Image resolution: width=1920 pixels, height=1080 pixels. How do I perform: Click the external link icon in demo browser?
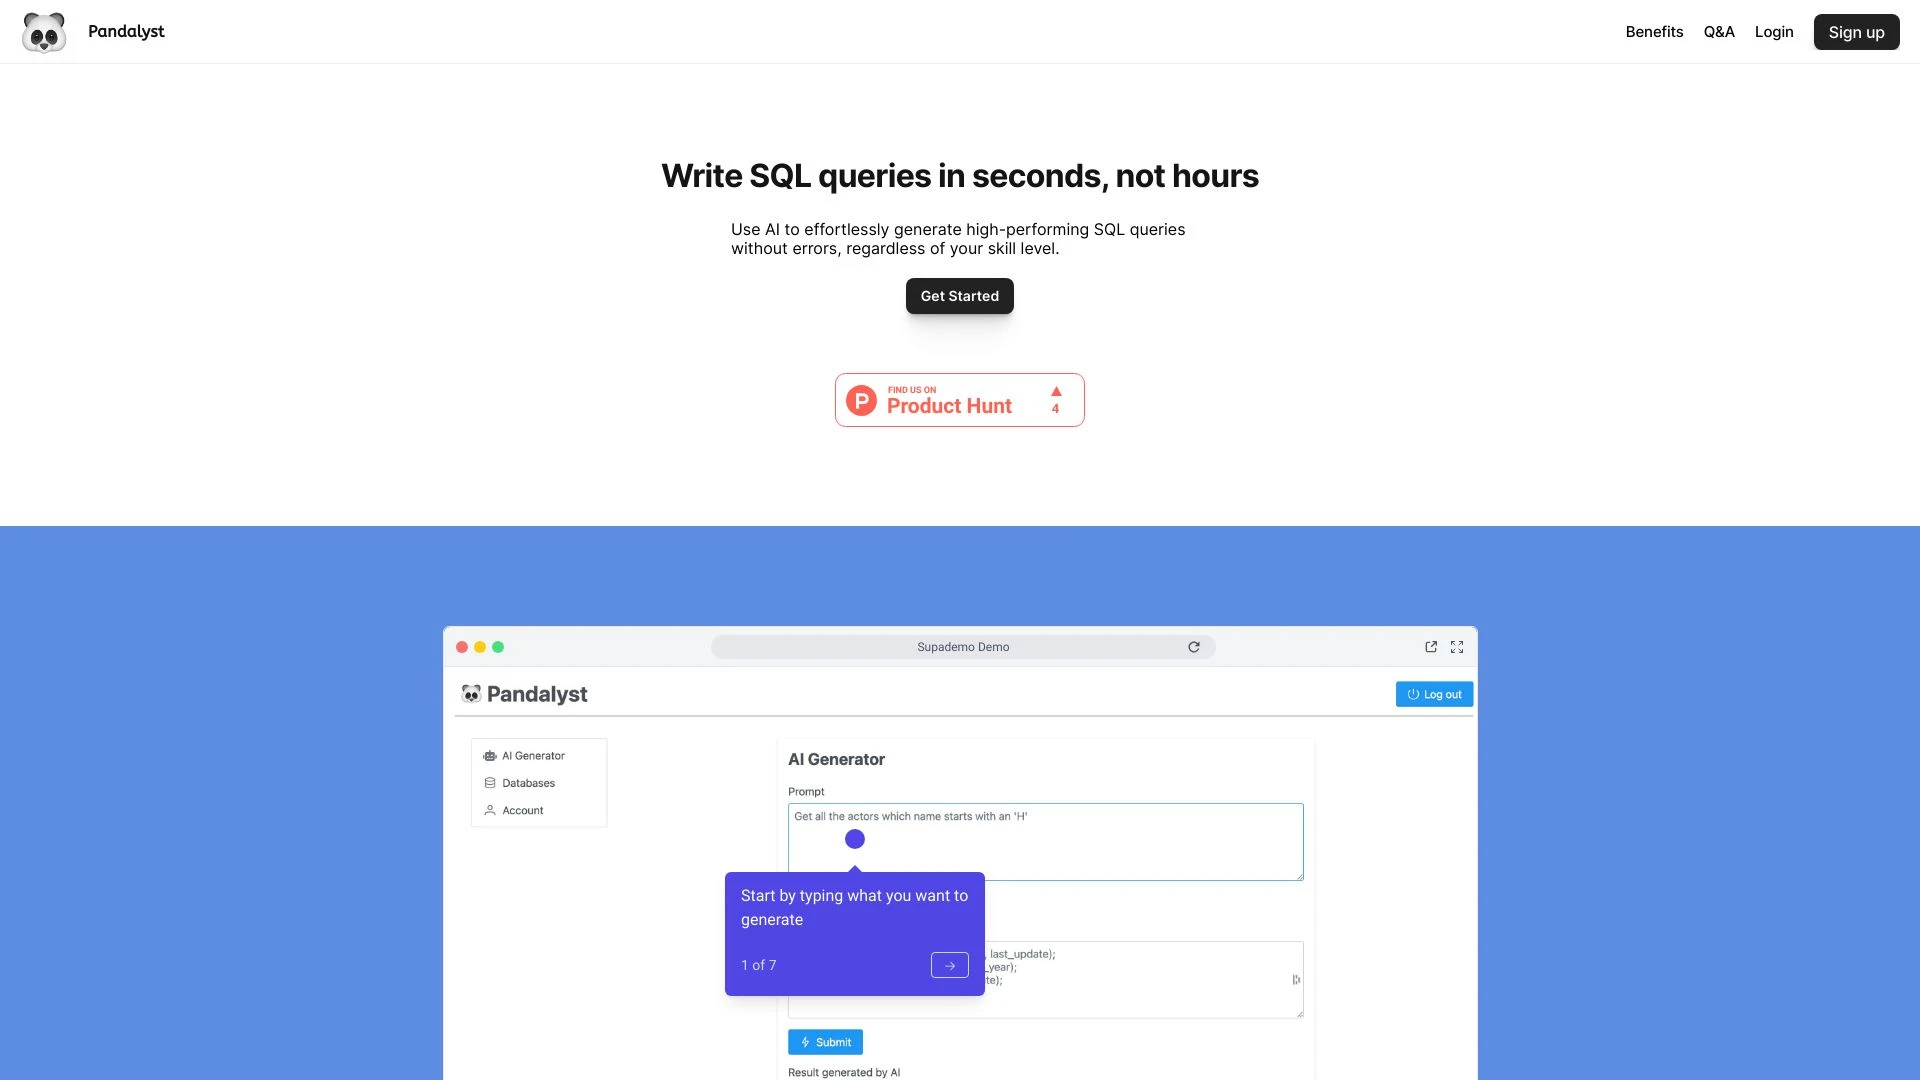point(1431,646)
